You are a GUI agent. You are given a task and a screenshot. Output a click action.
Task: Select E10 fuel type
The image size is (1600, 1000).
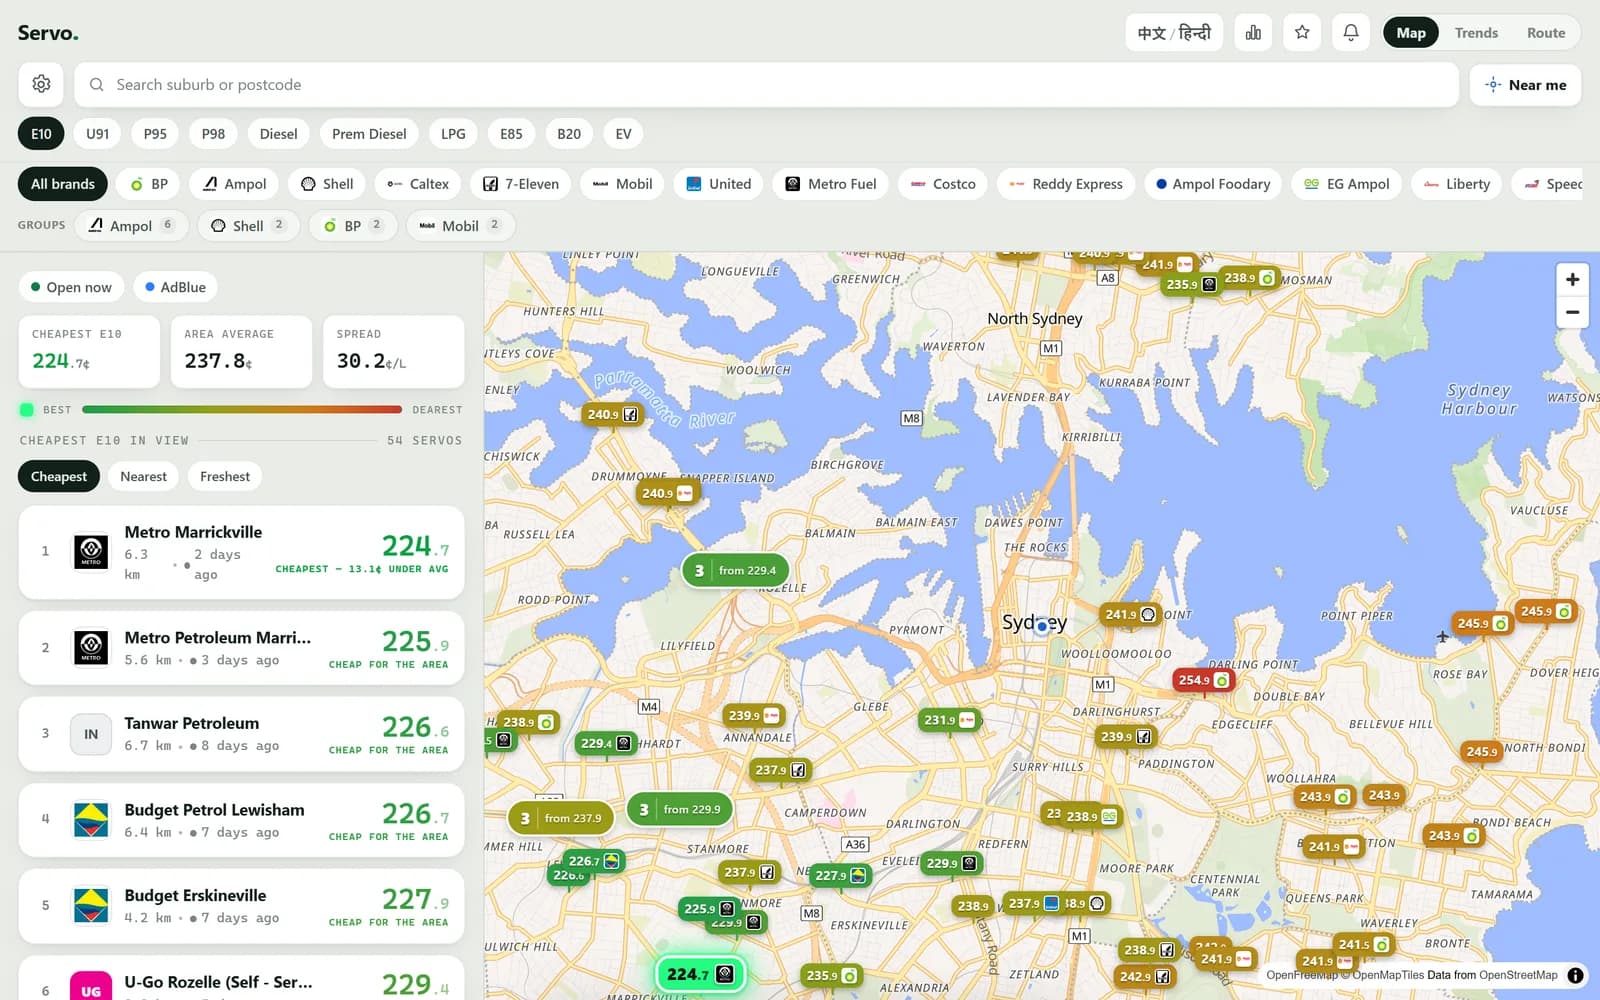(x=41, y=134)
